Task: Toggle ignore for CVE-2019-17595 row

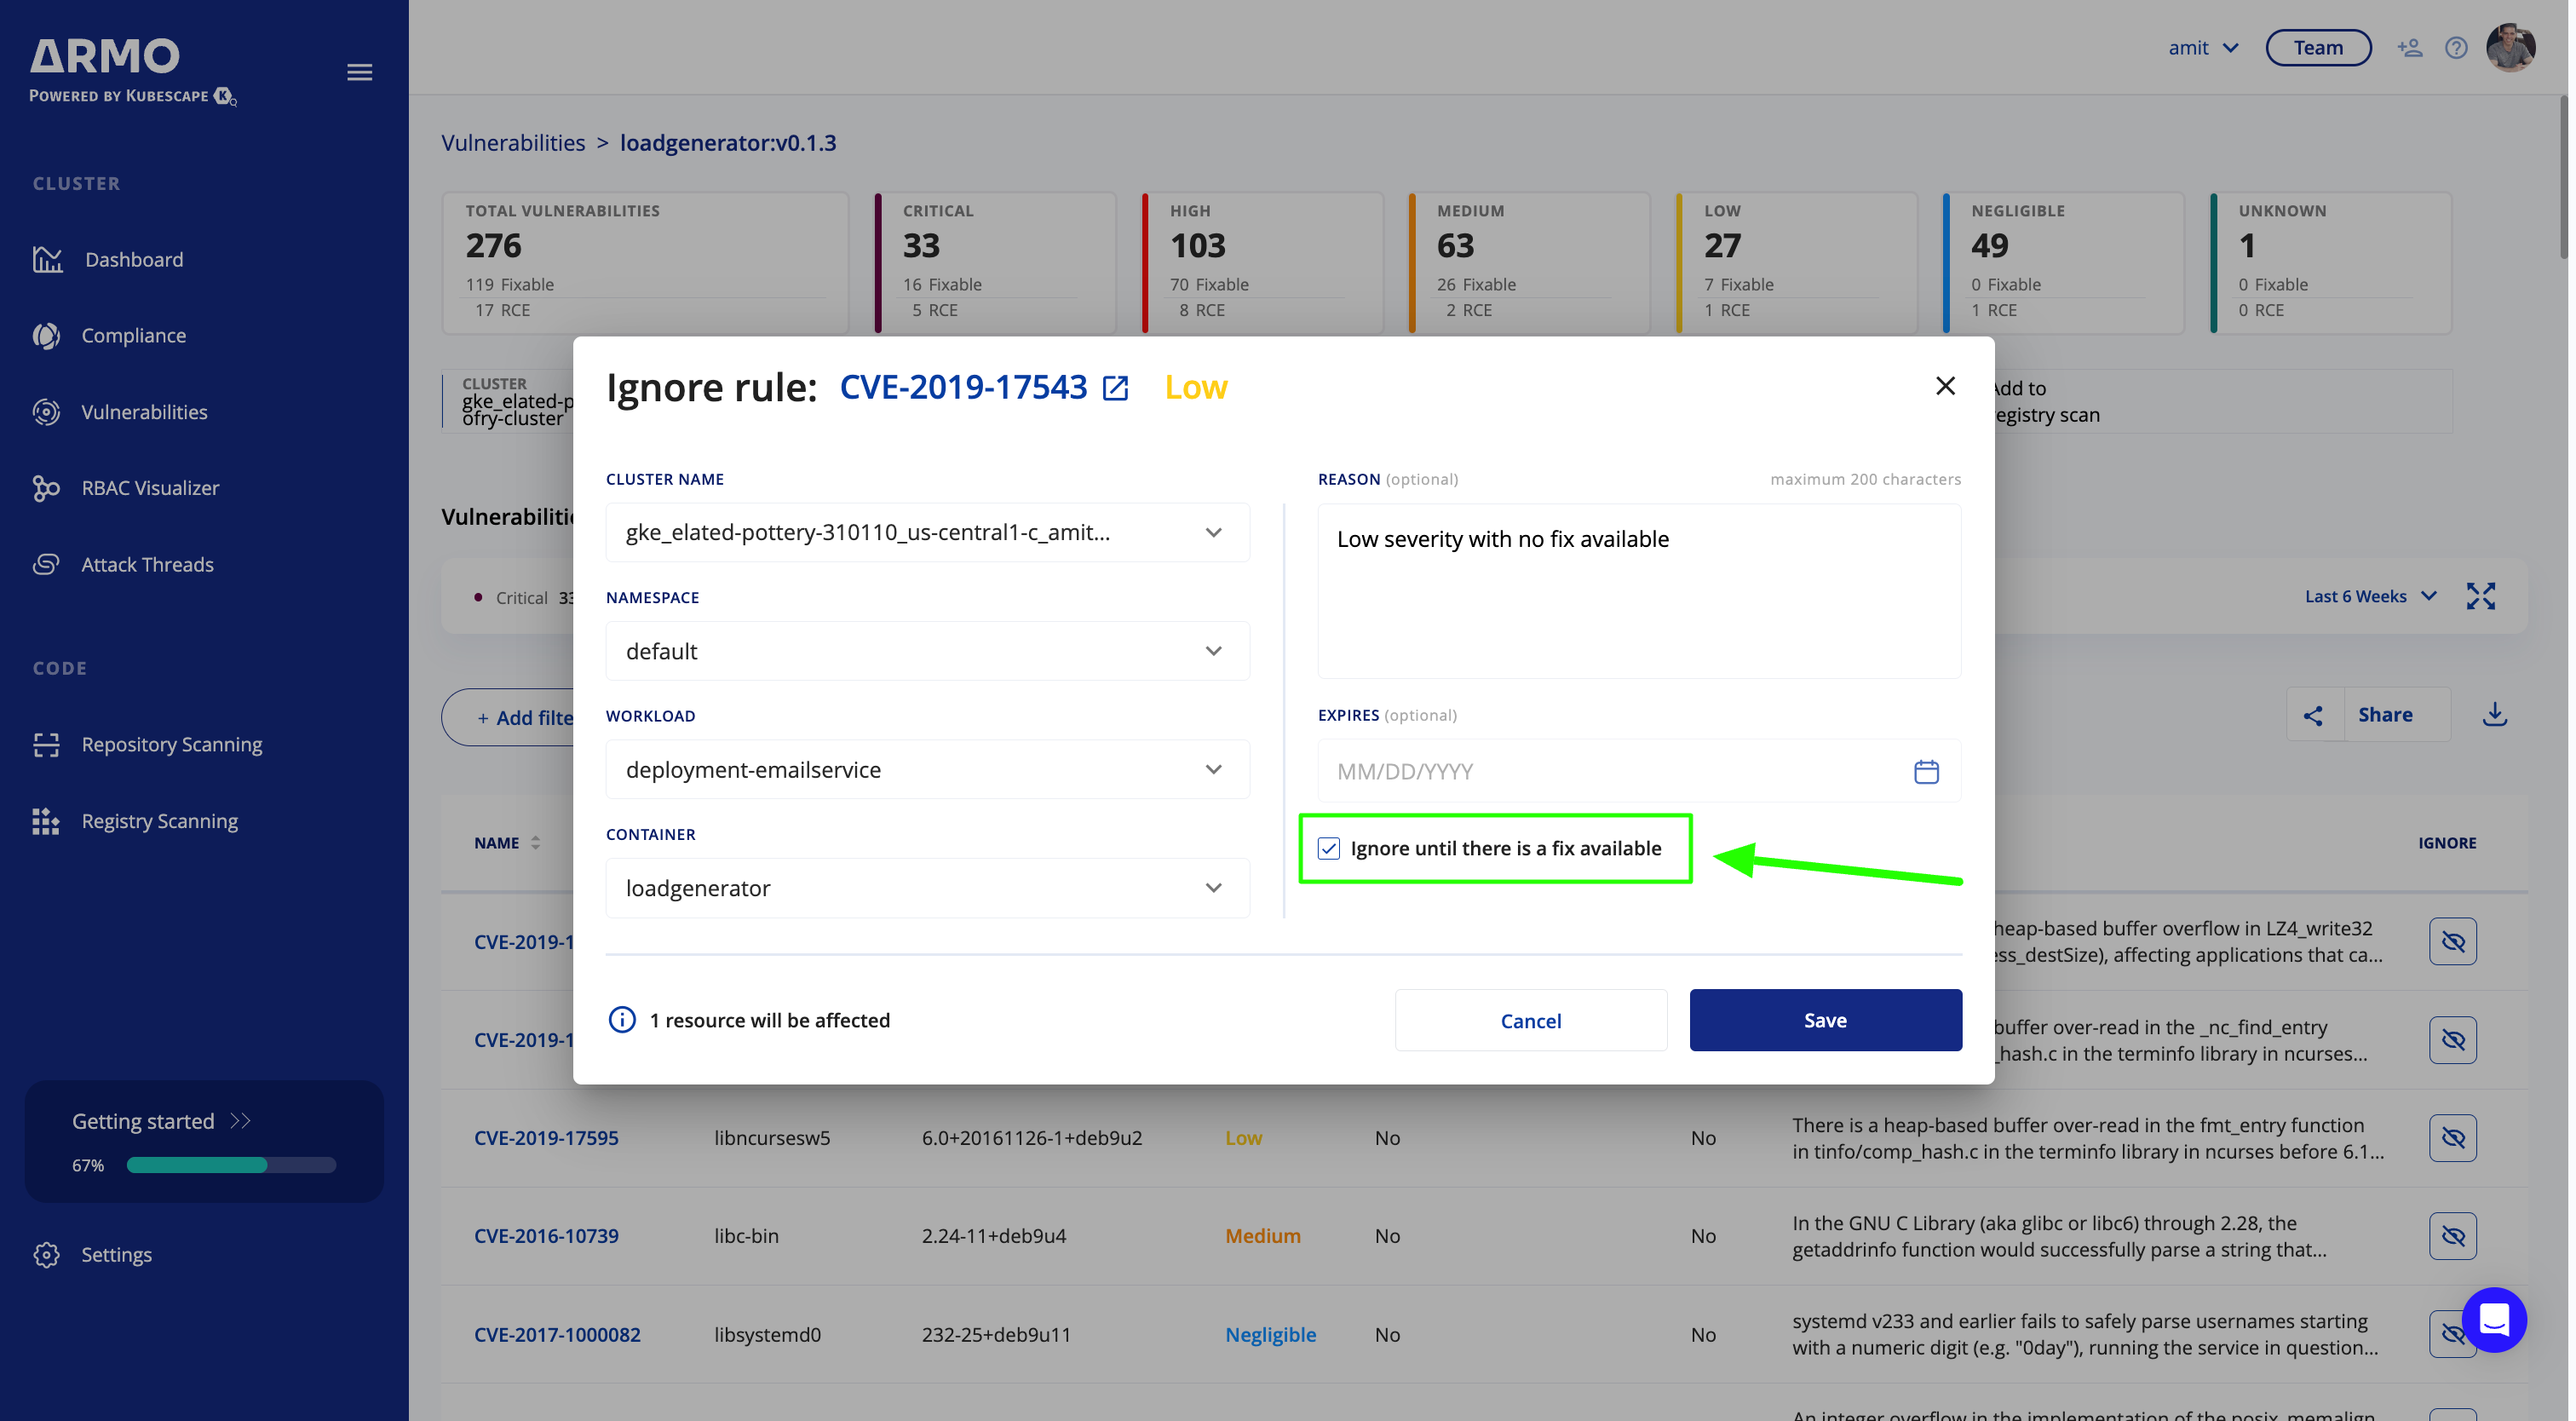Action: pos(2452,1138)
